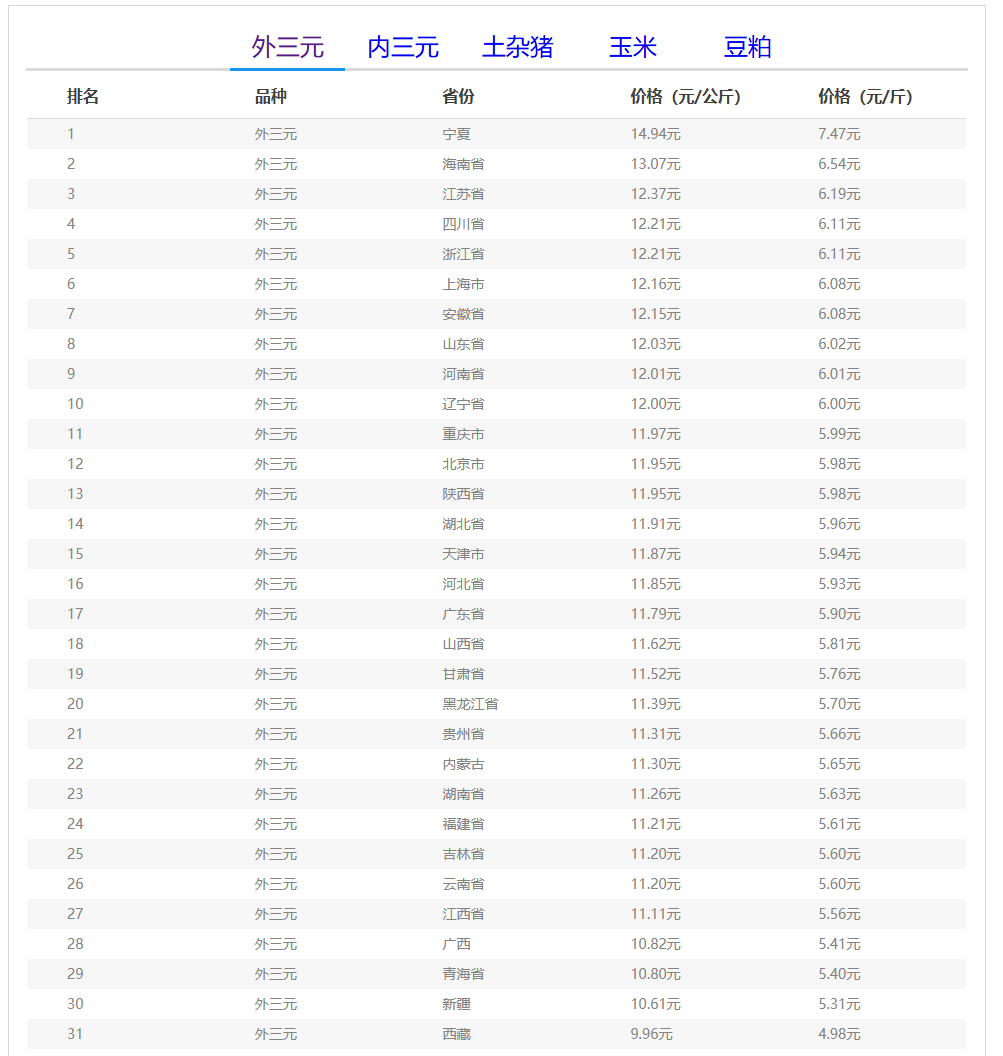Click the 价格（元/公斤） column header

(685, 97)
